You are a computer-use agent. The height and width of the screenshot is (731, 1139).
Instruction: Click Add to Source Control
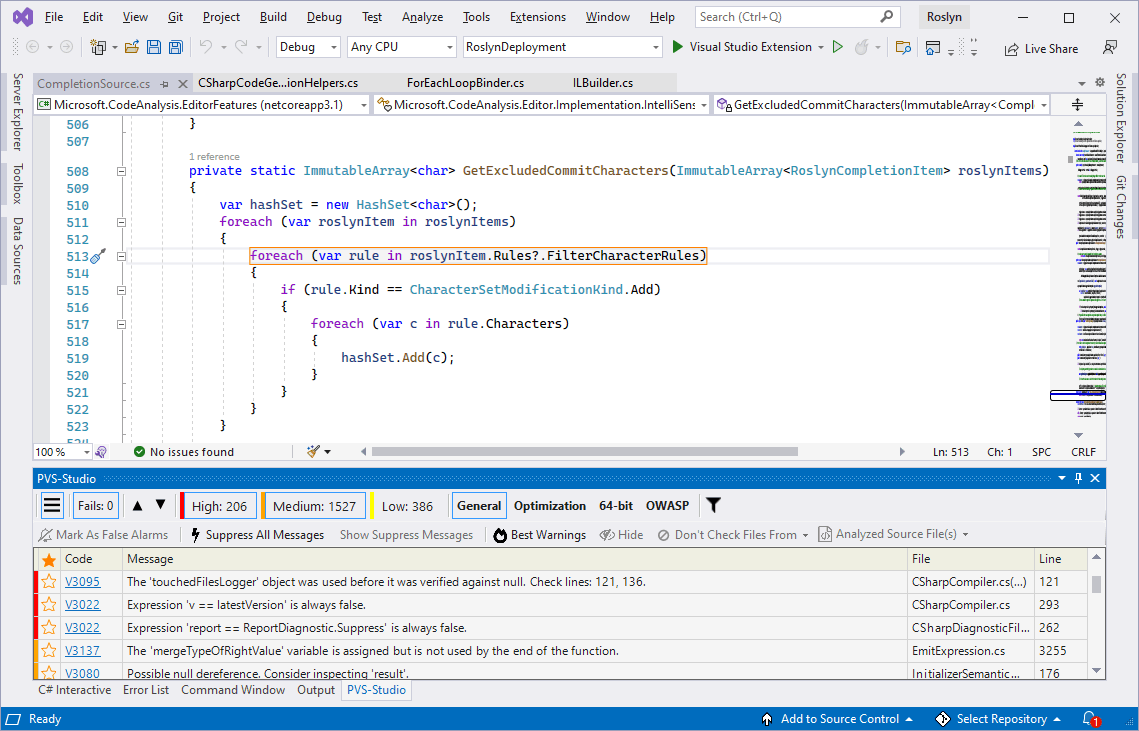(836, 719)
